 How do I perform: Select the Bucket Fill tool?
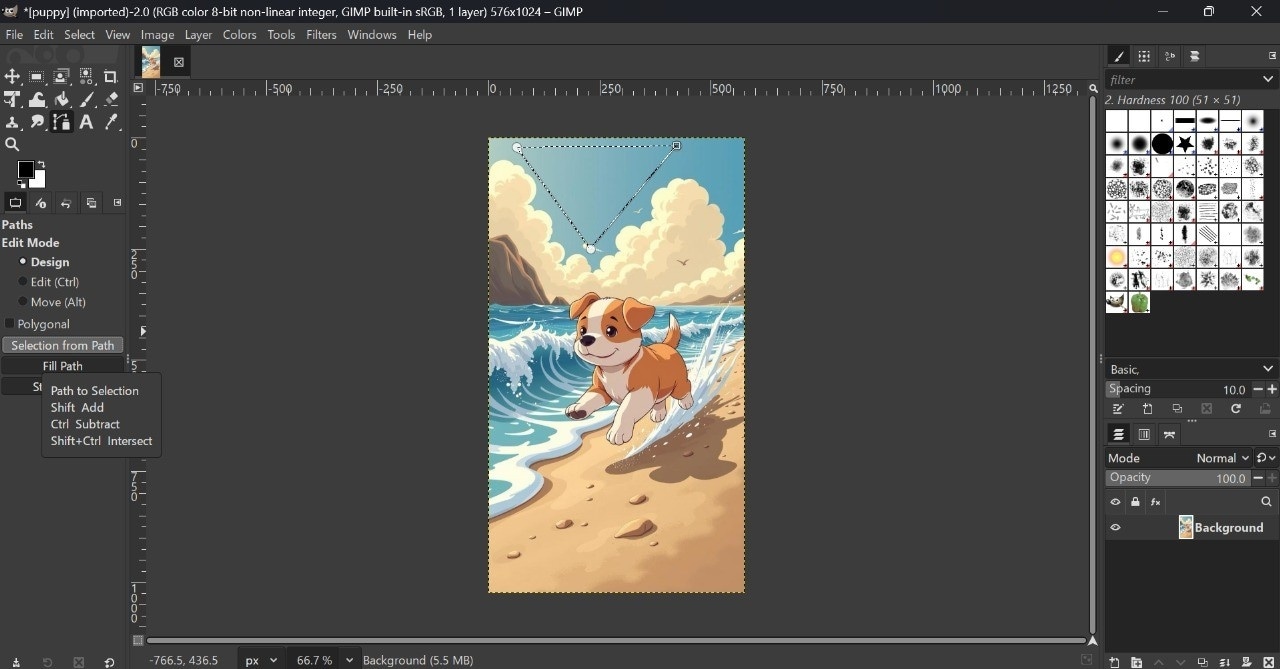pyautogui.click(x=62, y=99)
